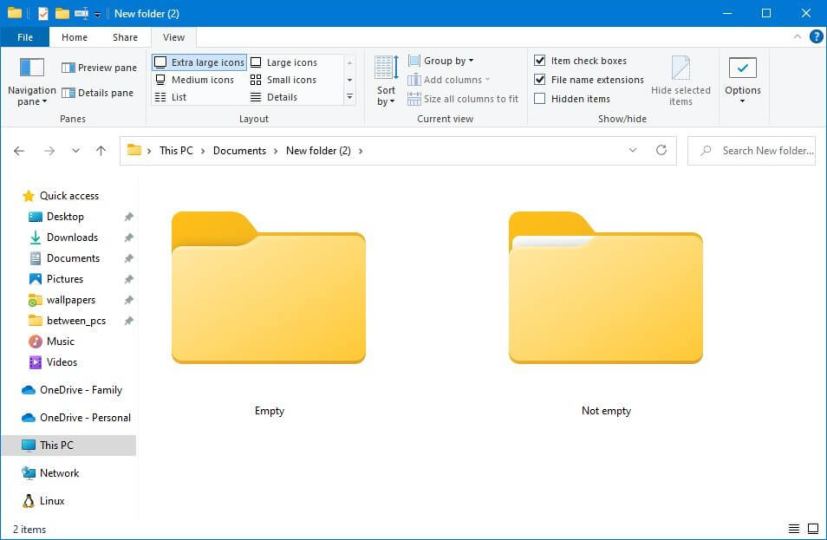Switch to the Share tab

[125, 37]
